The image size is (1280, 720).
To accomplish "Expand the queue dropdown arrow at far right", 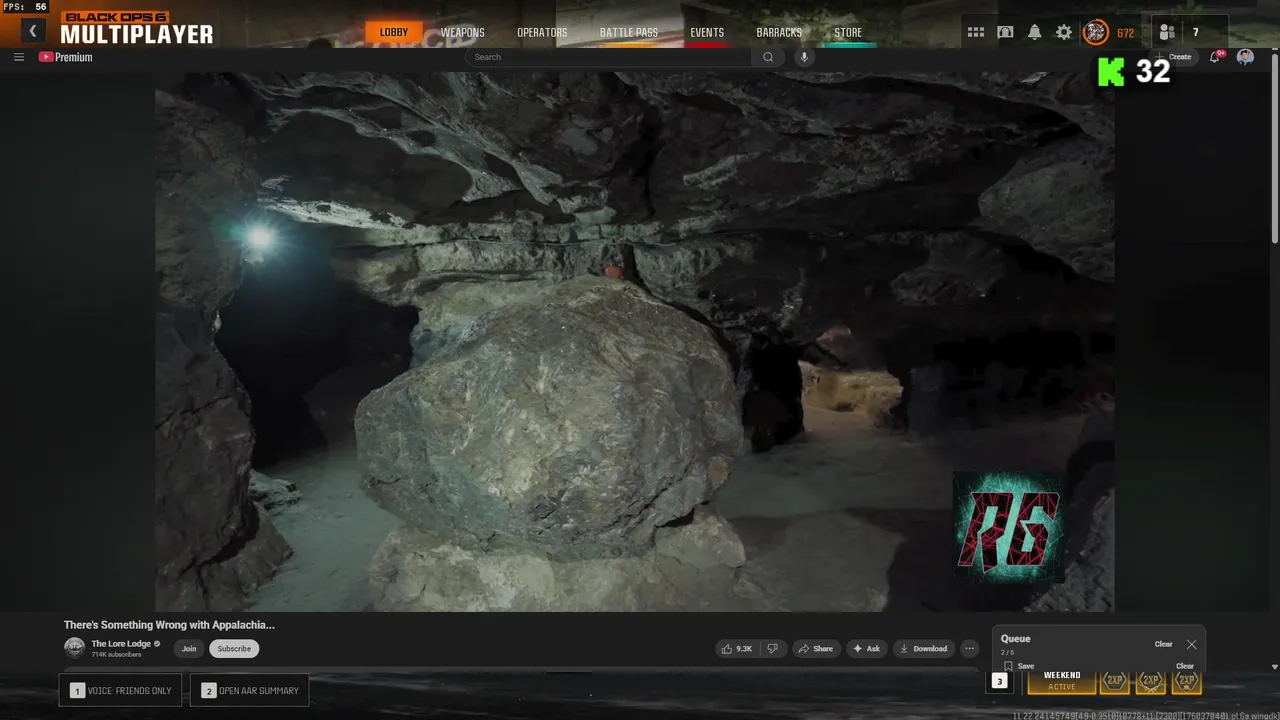I will (1274, 667).
